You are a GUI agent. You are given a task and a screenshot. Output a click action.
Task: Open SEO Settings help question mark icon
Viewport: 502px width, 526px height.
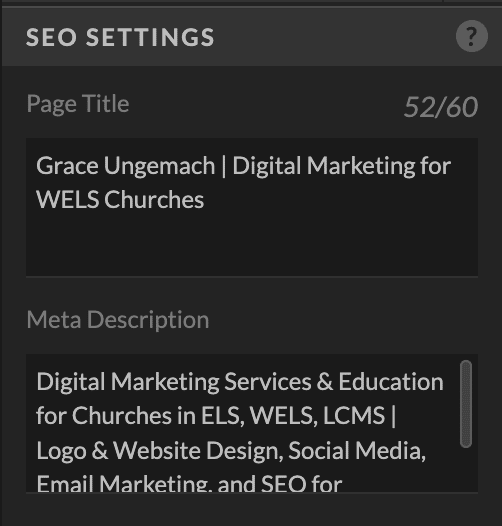click(471, 36)
